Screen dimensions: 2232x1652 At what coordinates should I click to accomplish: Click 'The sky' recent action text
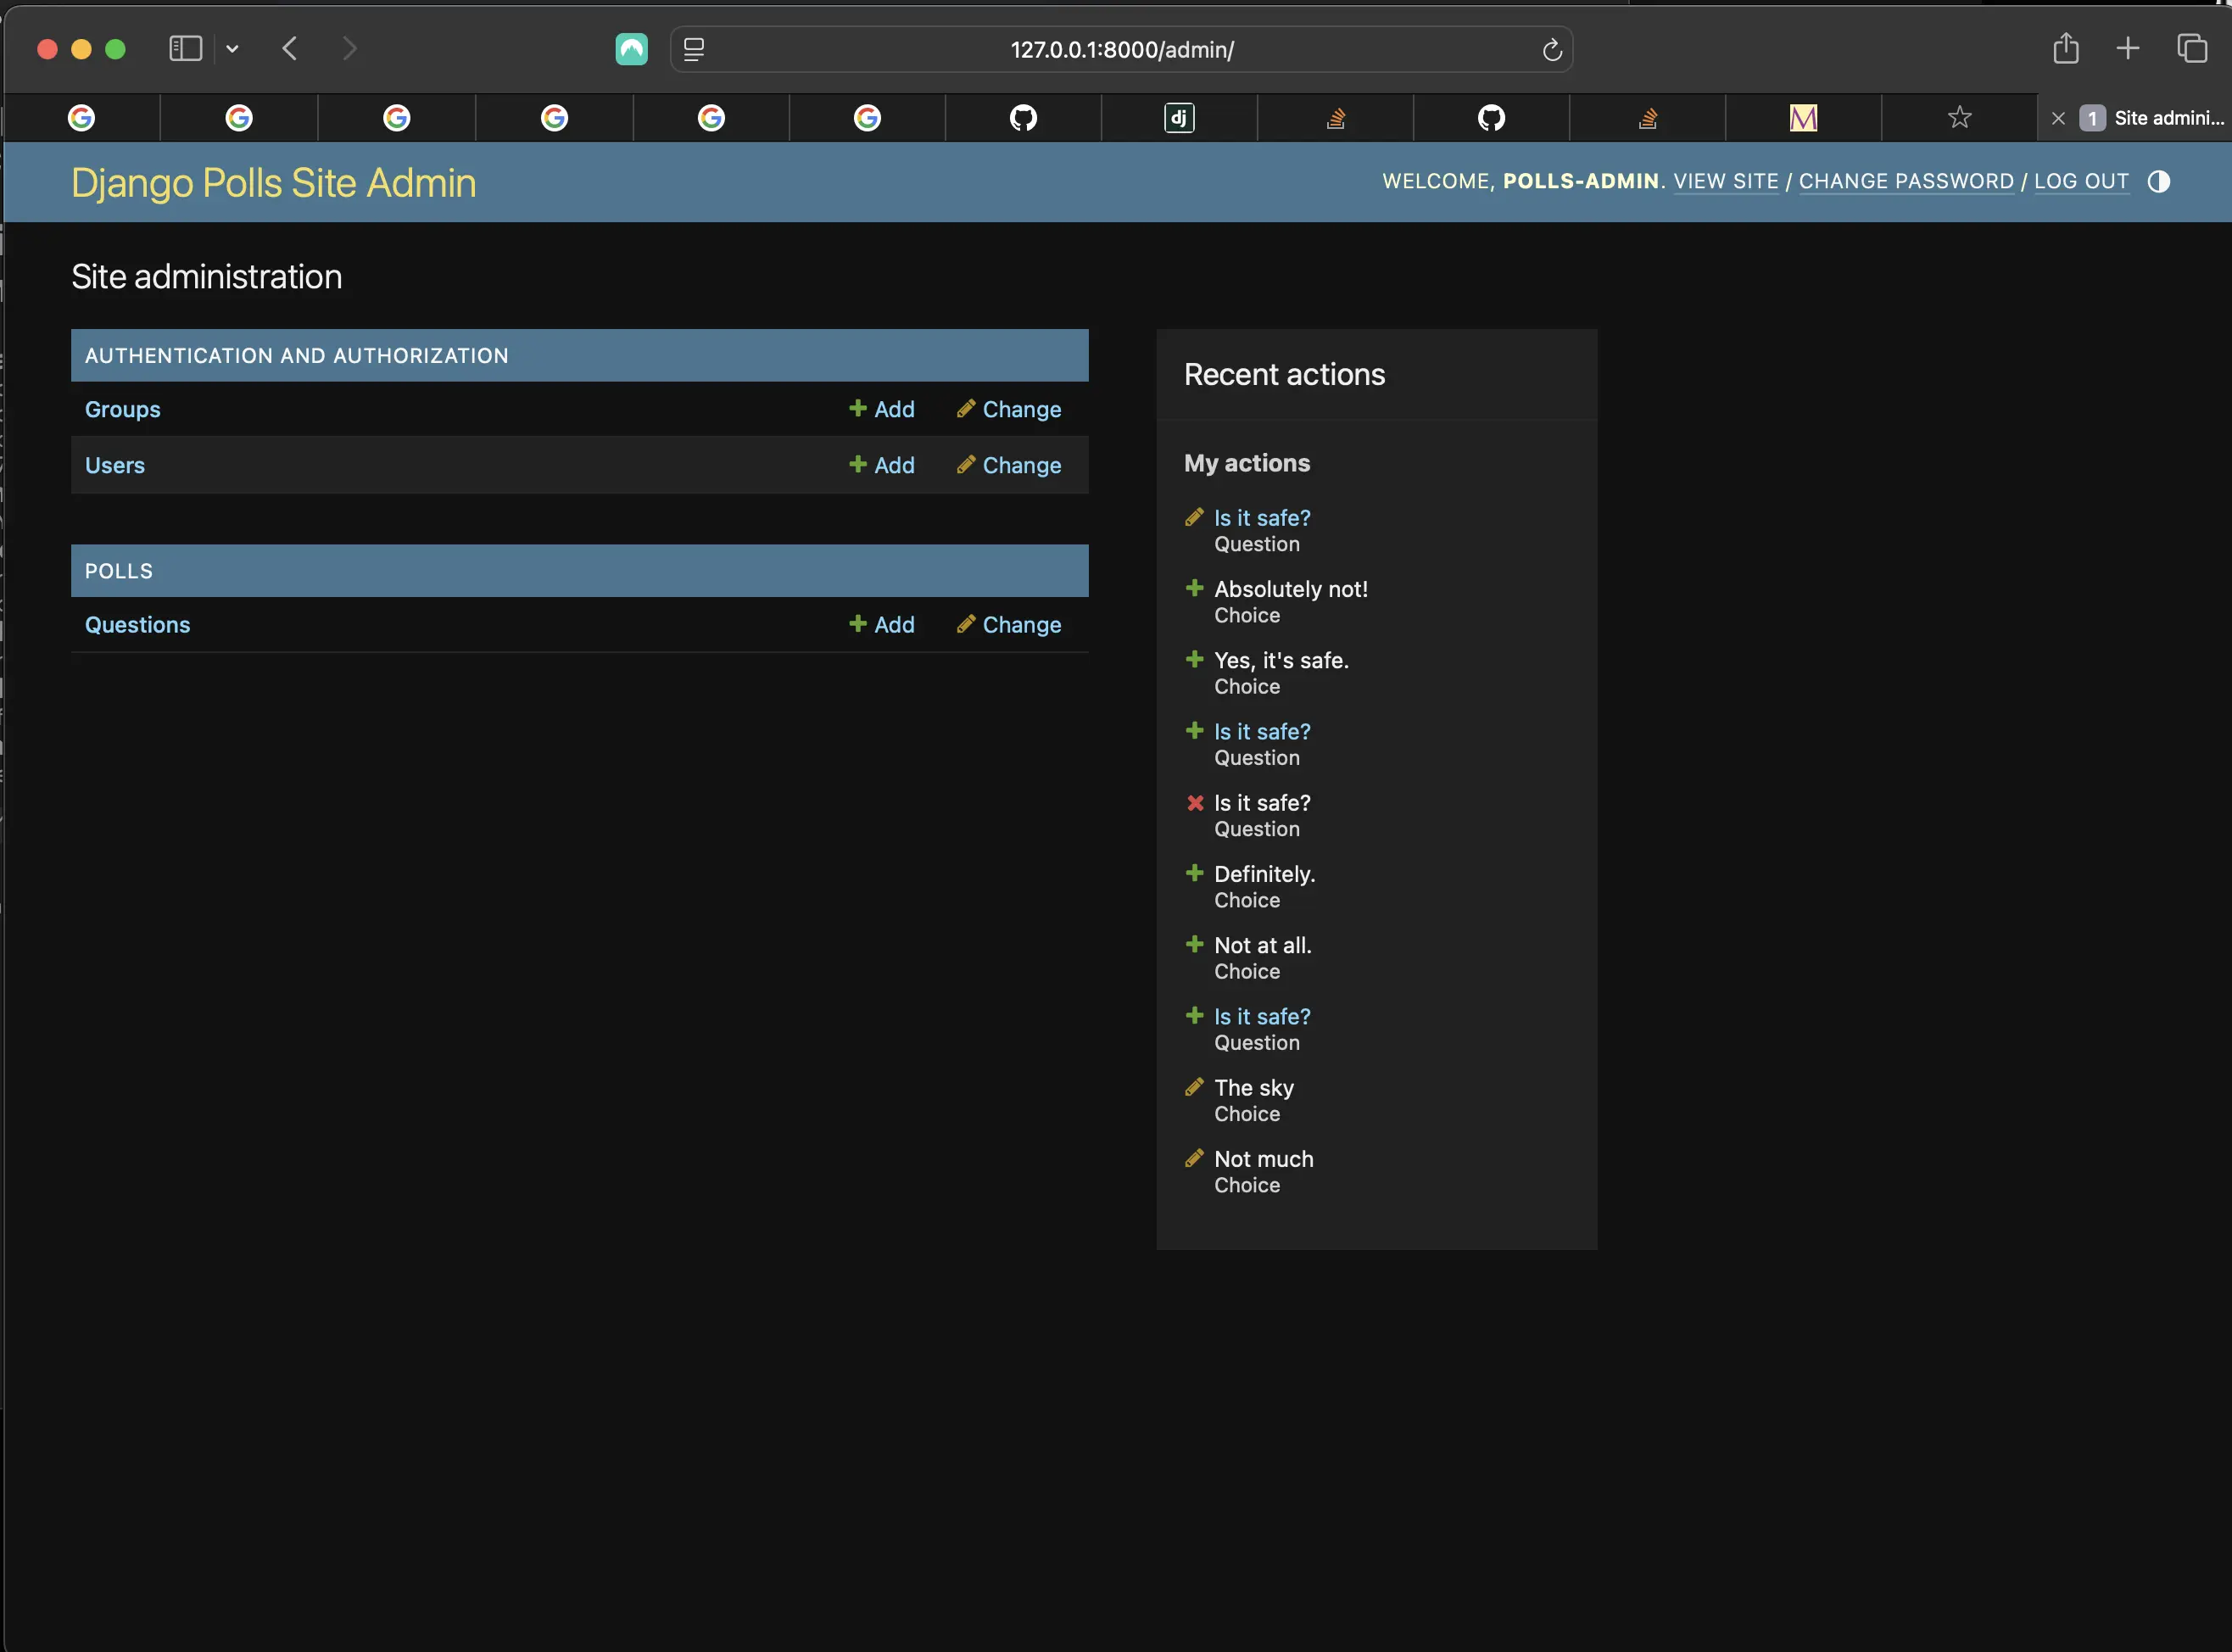1254,1088
